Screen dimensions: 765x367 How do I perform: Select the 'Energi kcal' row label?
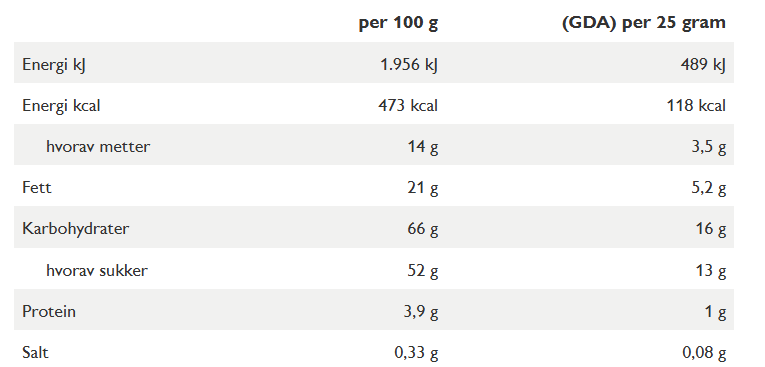click(61, 106)
